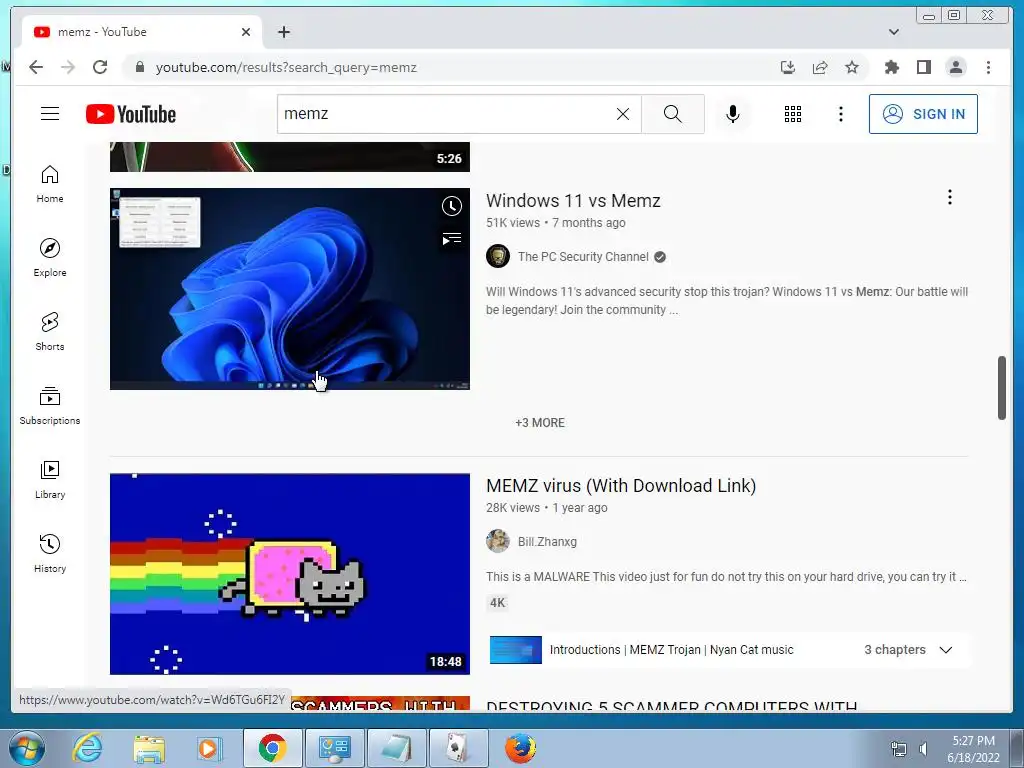Image resolution: width=1024 pixels, height=768 pixels.
Task: Open MEMZ virus (With Download Link) title
Action: (621, 486)
